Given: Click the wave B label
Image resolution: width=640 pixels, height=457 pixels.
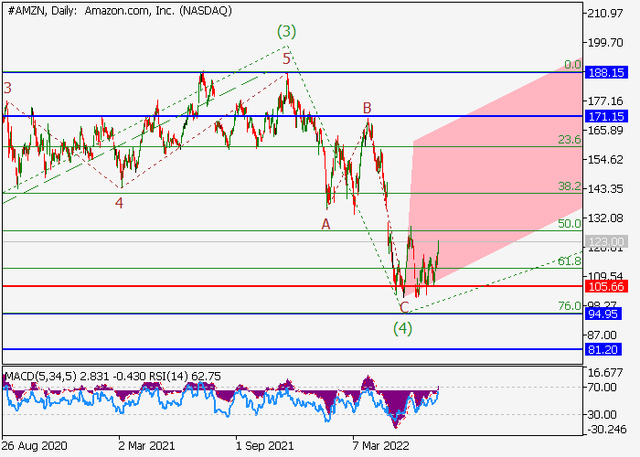Looking at the screenshot, I should [x=367, y=108].
